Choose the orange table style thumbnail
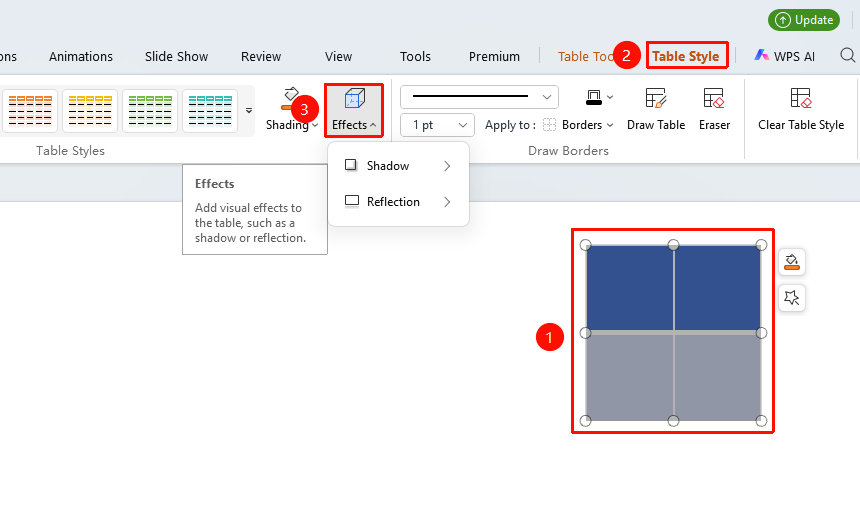The width and height of the screenshot is (860, 517). [x=30, y=111]
